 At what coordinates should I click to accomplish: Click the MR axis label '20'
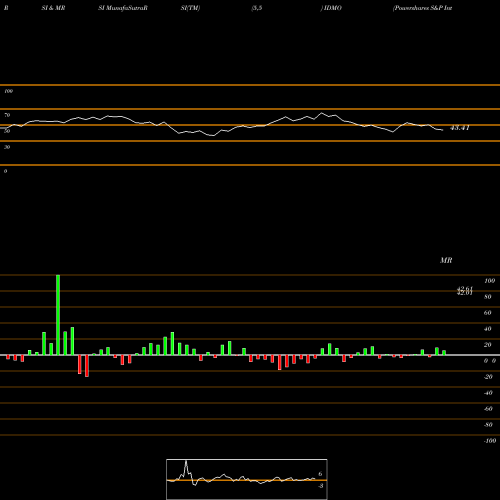(x=488, y=345)
